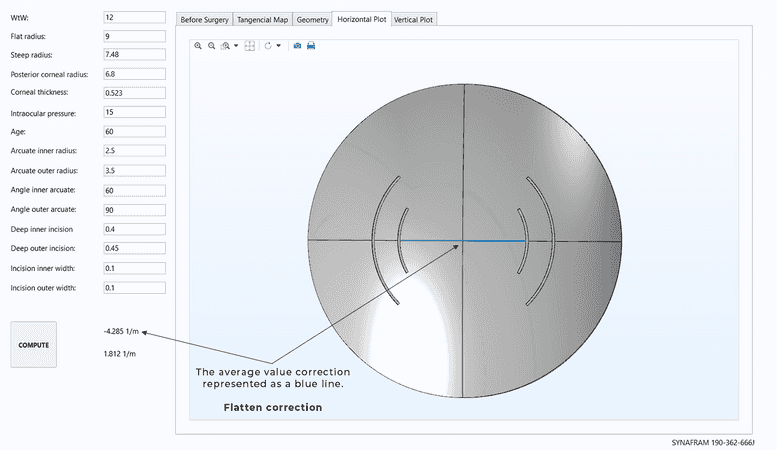Edit the Deep outer incision field
Viewport: 777px width, 450px height.
coord(134,248)
